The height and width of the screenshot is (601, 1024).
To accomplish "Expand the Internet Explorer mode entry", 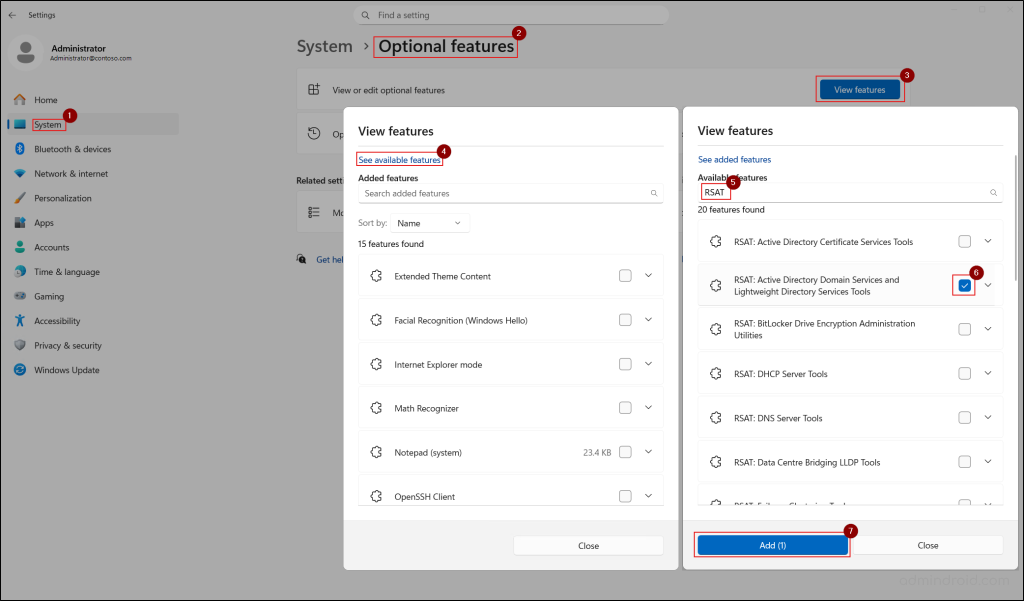I will click(647, 364).
